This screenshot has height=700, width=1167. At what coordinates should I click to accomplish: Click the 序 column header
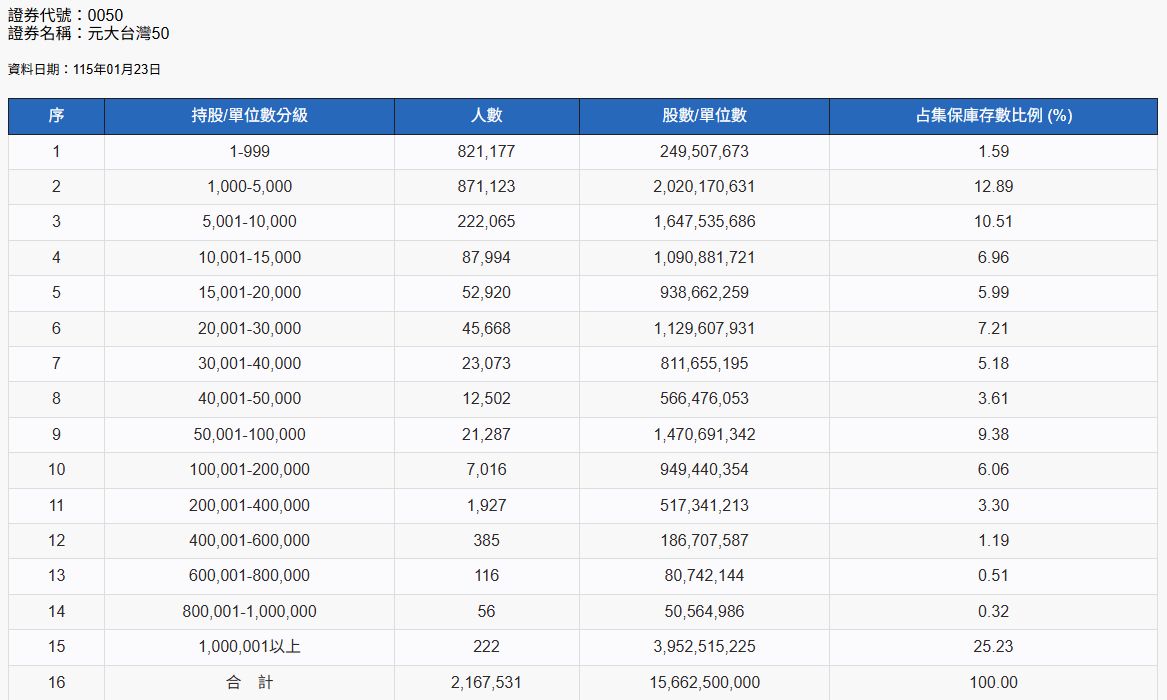56,116
